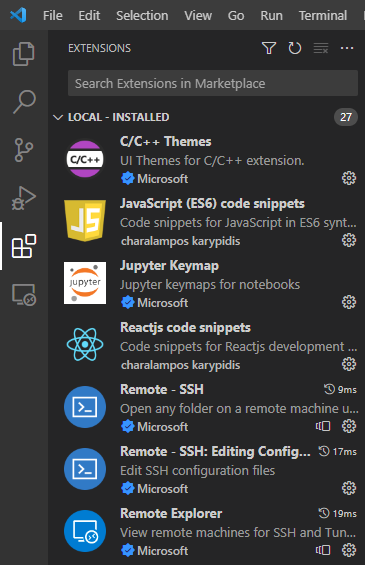Viewport: 365px width, 565px height.
Task: Click remote indicator icon on Remote Explorer row
Action: pyautogui.click(x=323, y=550)
